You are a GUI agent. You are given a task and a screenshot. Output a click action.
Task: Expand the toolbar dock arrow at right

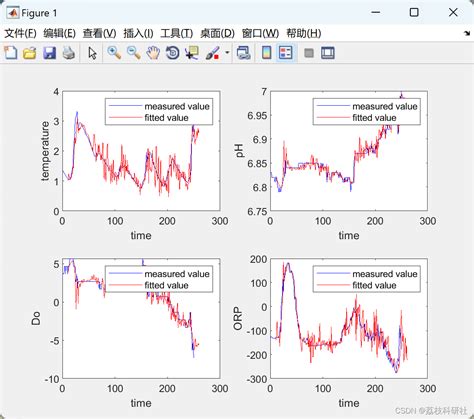(467, 33)
